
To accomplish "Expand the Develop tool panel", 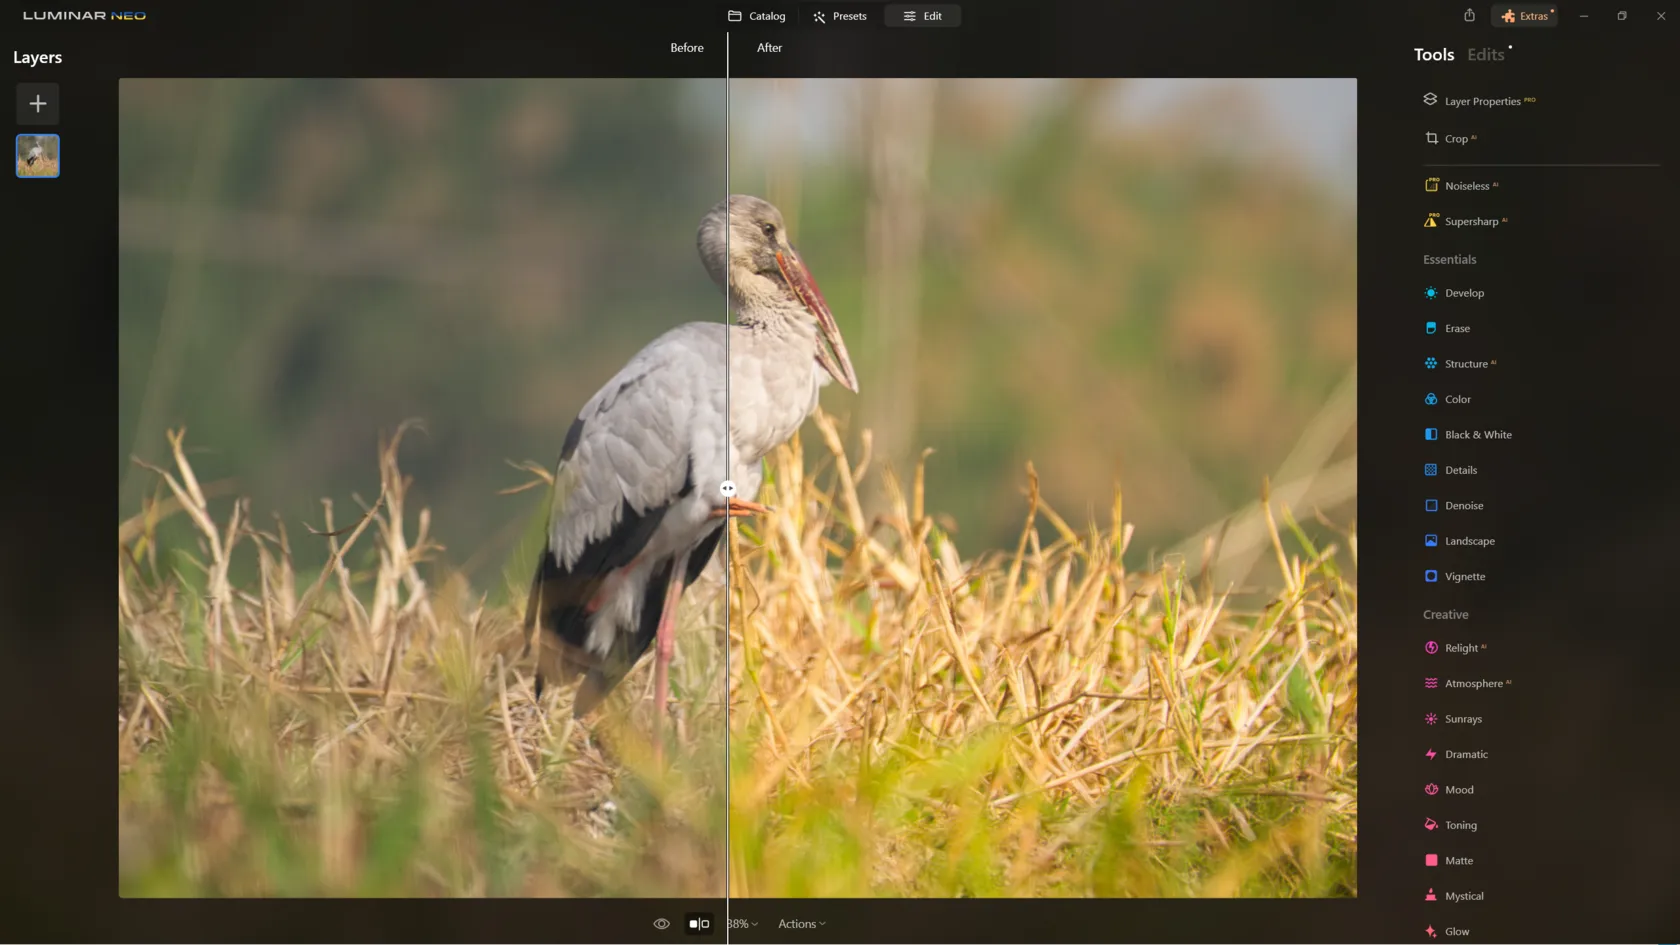I will 1463,293.
